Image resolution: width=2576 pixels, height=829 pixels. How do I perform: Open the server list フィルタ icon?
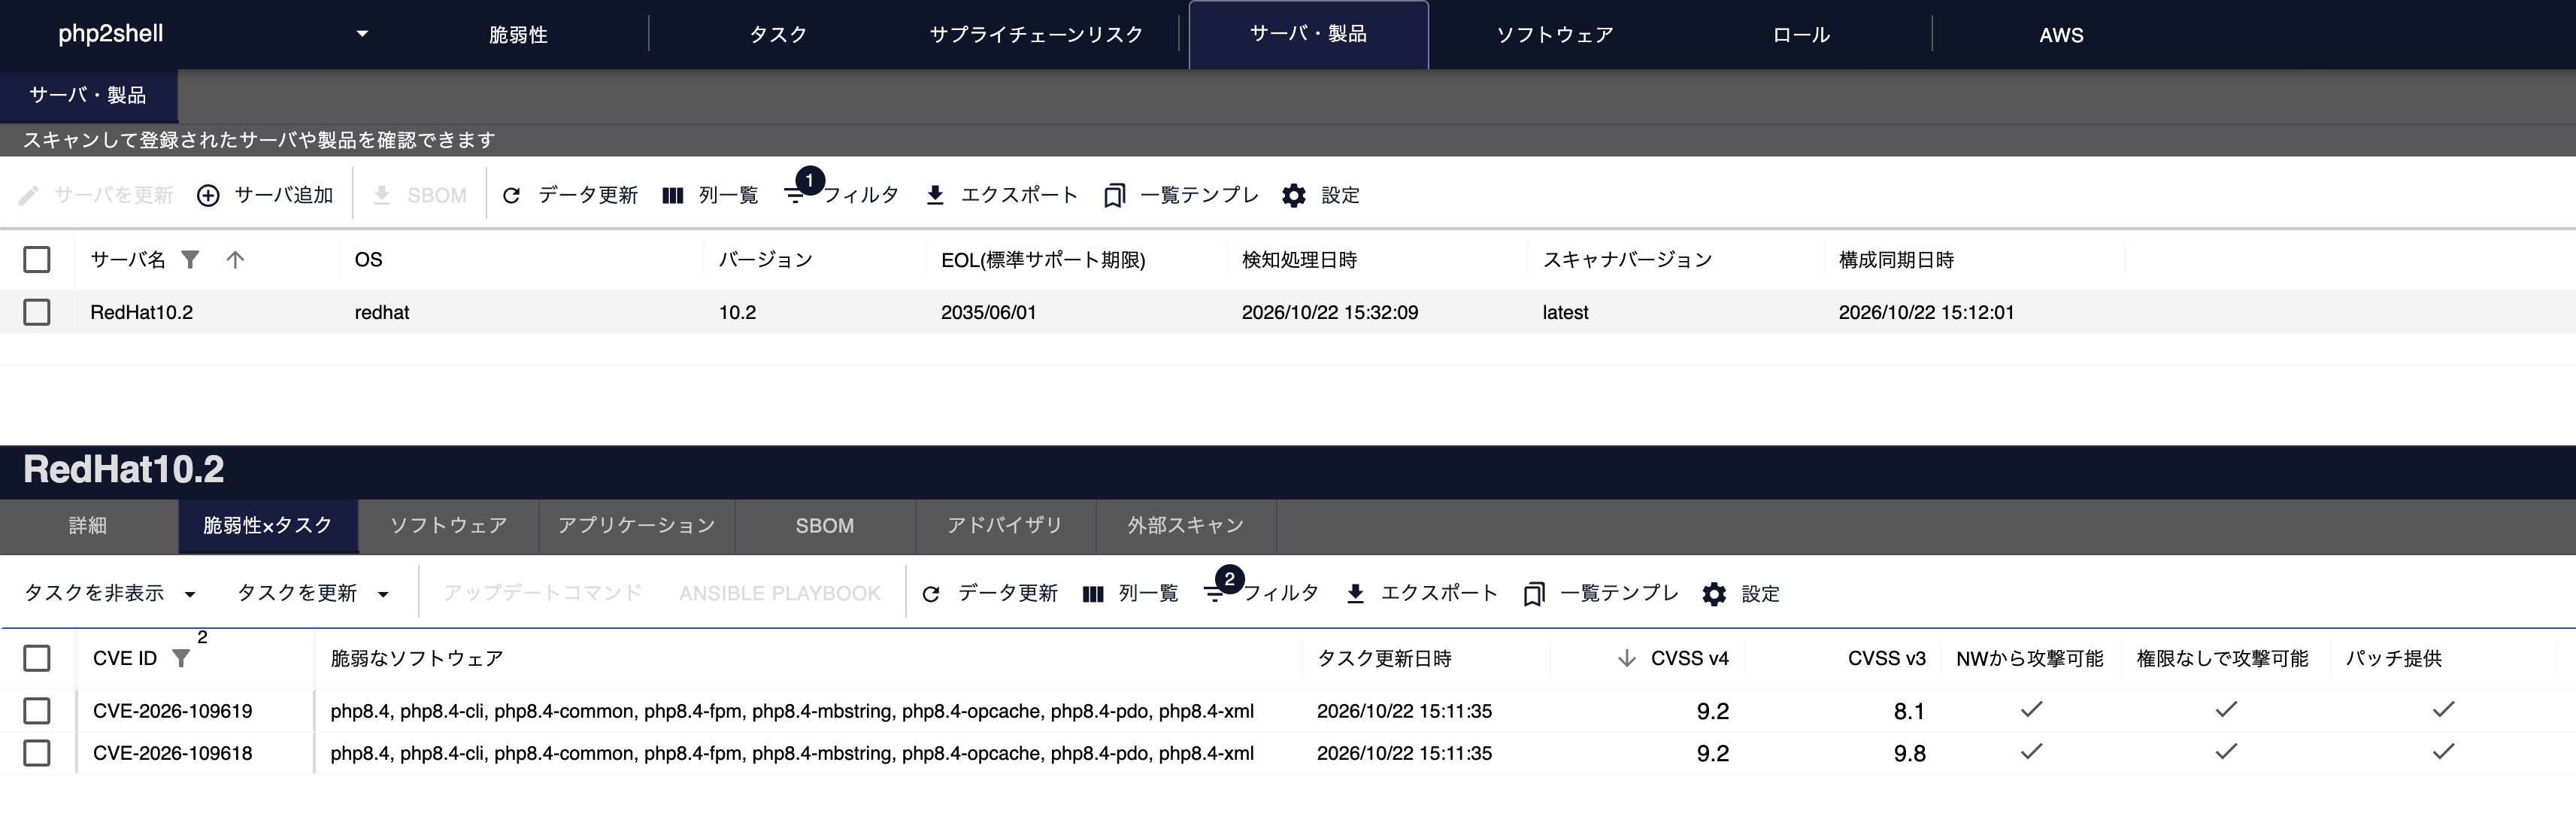pyautogui.click(x=795, y=195)
